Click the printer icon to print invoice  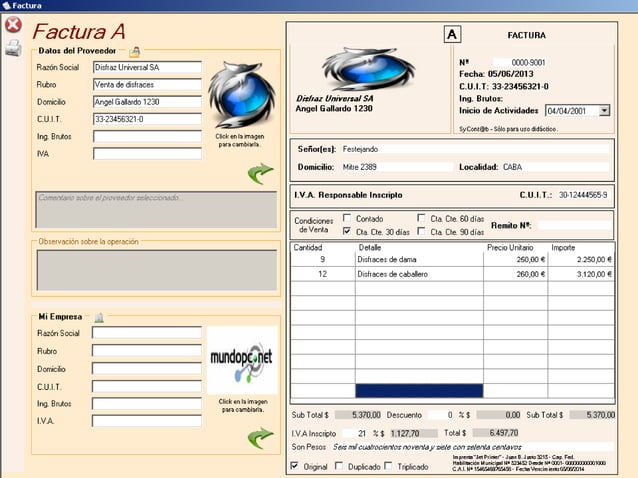pyautogui.click(x=13, y=50)
